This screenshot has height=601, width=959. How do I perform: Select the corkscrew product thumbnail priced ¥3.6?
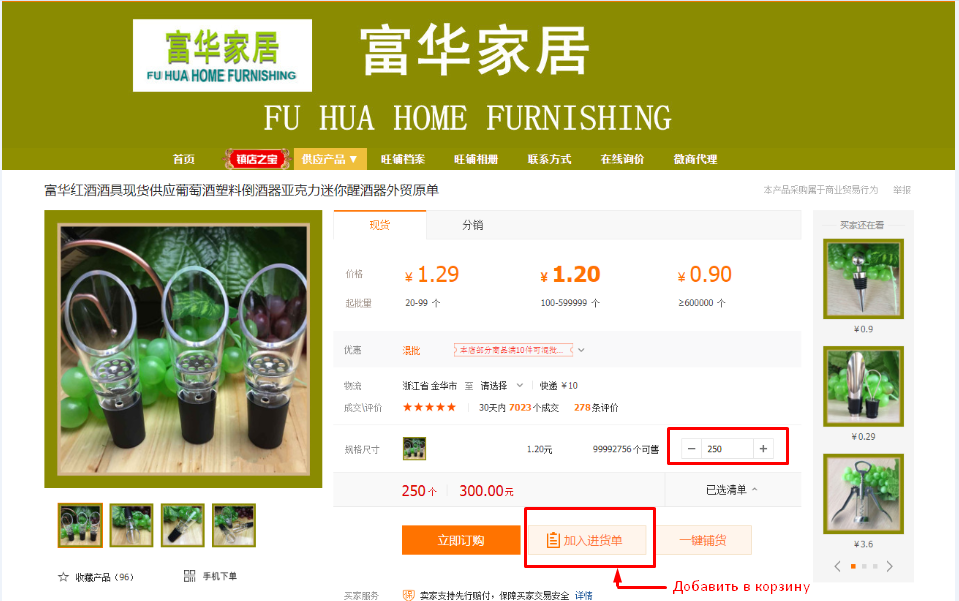(x=863, y=494)
